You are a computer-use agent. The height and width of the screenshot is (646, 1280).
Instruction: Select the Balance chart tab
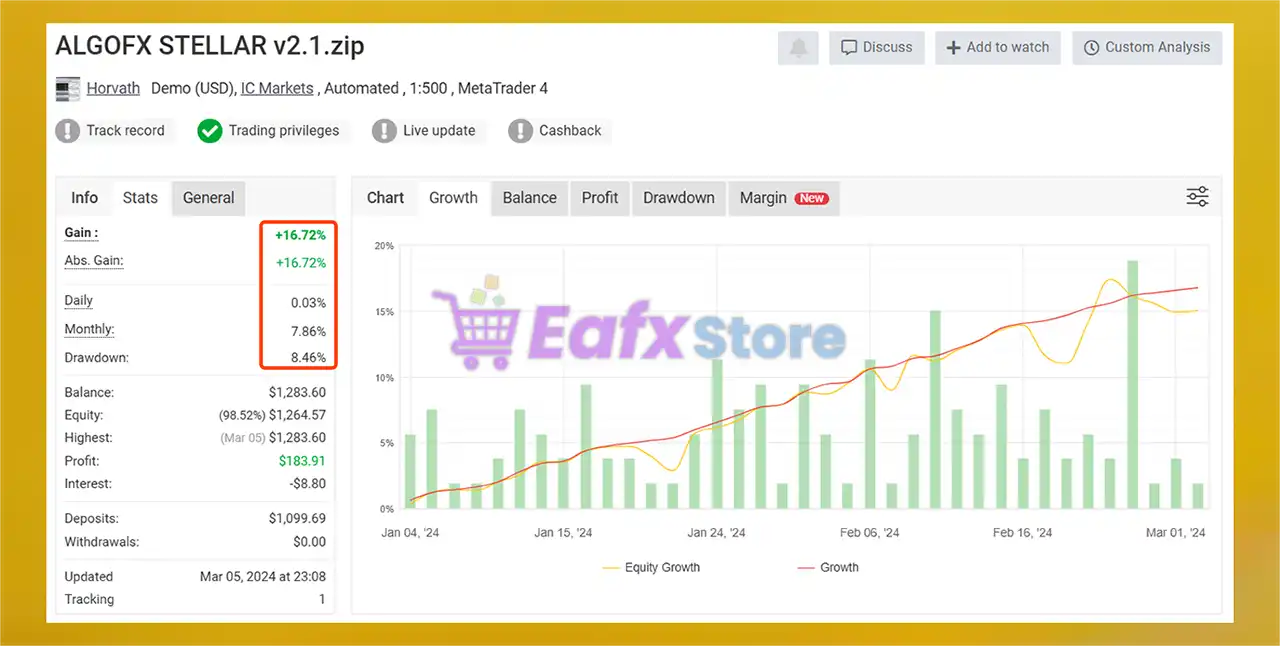pyautogui.click(x=529, y=198)
